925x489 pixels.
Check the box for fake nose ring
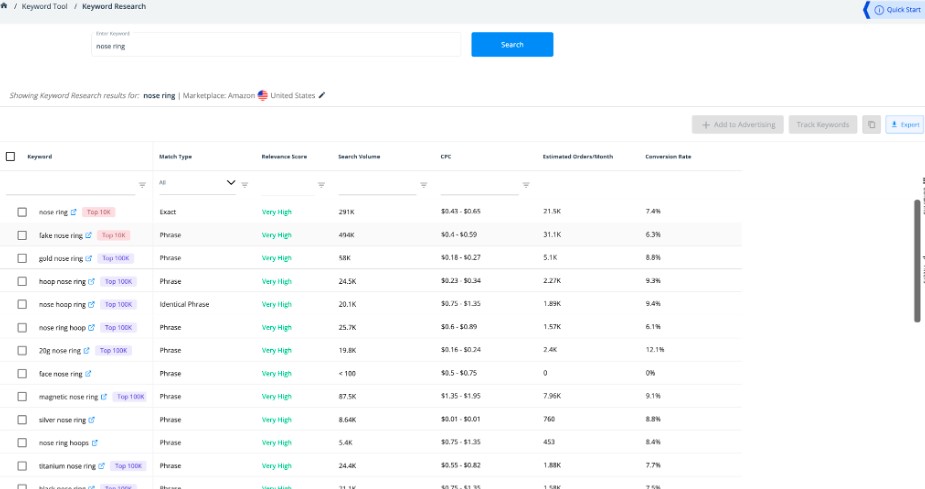coord(22,235)
